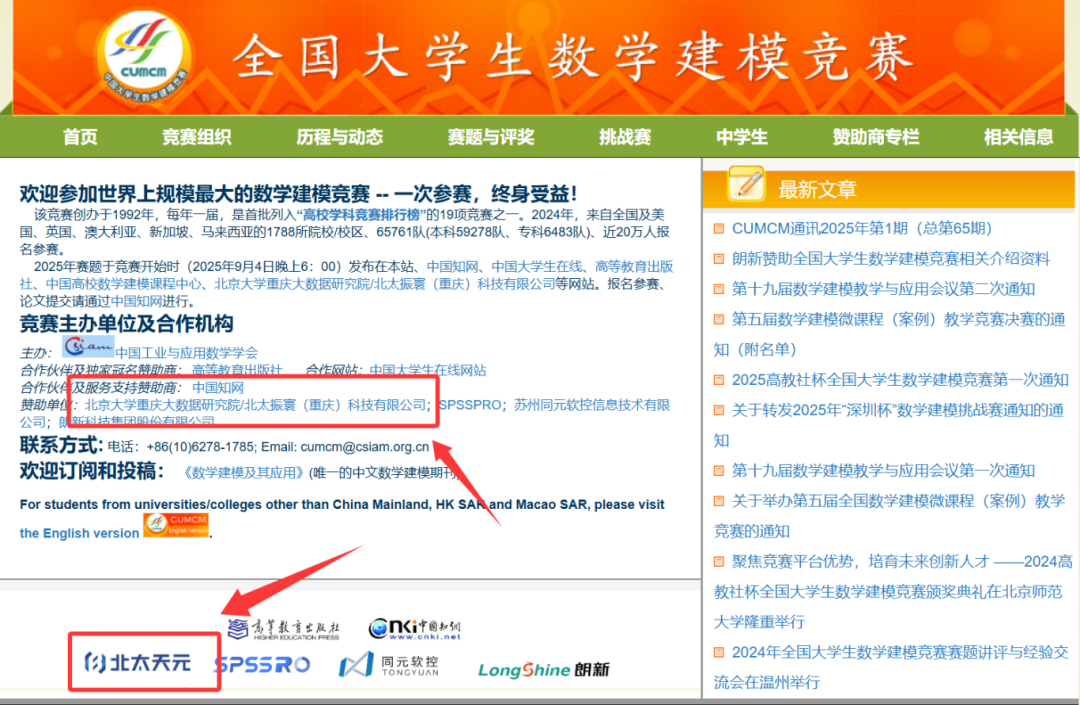Open the 竞赛组织 menu item
Viewport: 1080px width, 705px height.
coord(197,137)
